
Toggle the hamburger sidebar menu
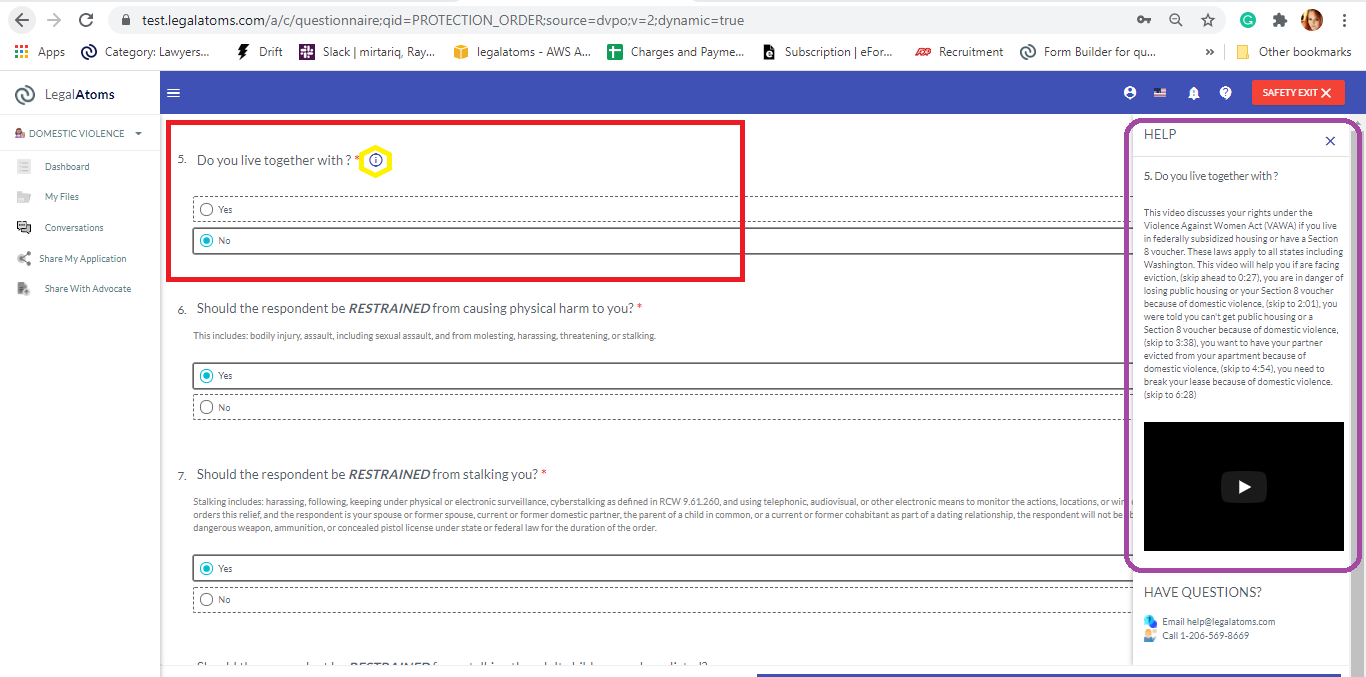[x=173, y=93]
